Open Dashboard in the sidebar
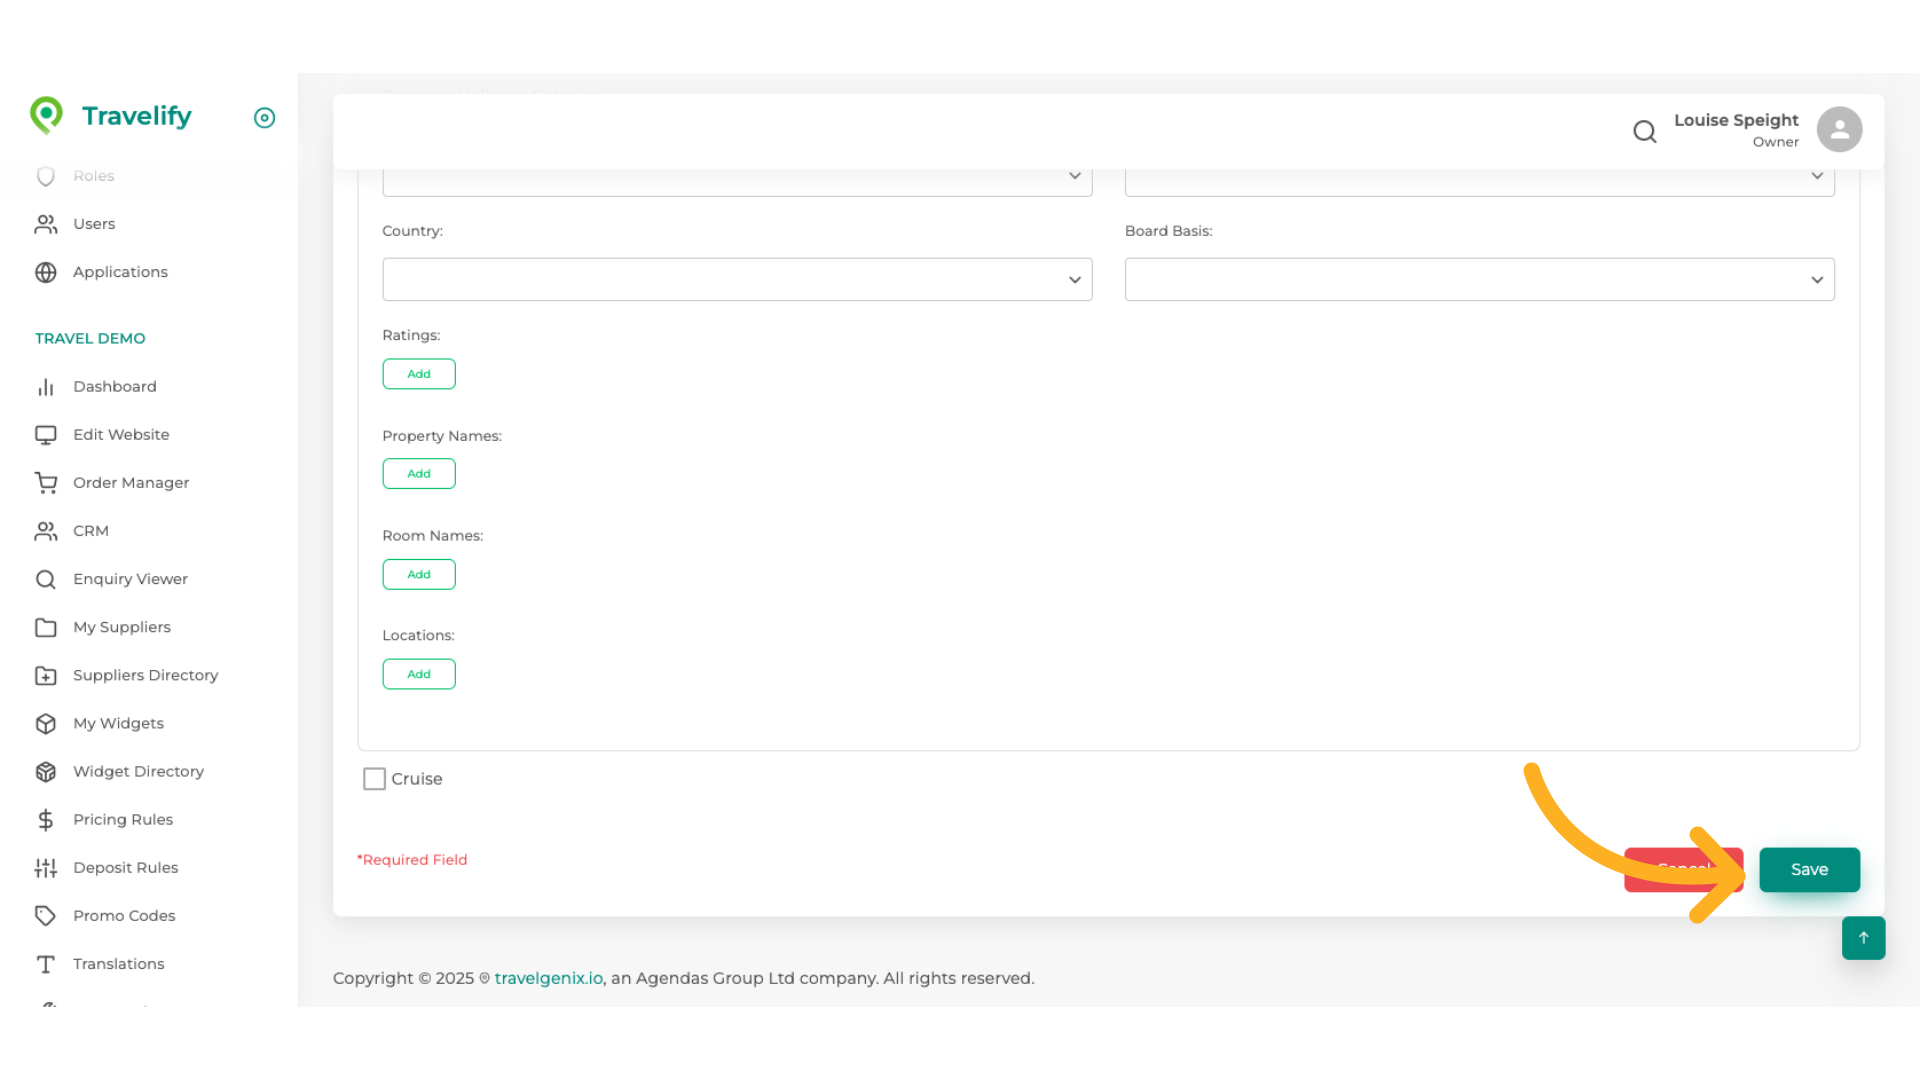 point(114,387)
